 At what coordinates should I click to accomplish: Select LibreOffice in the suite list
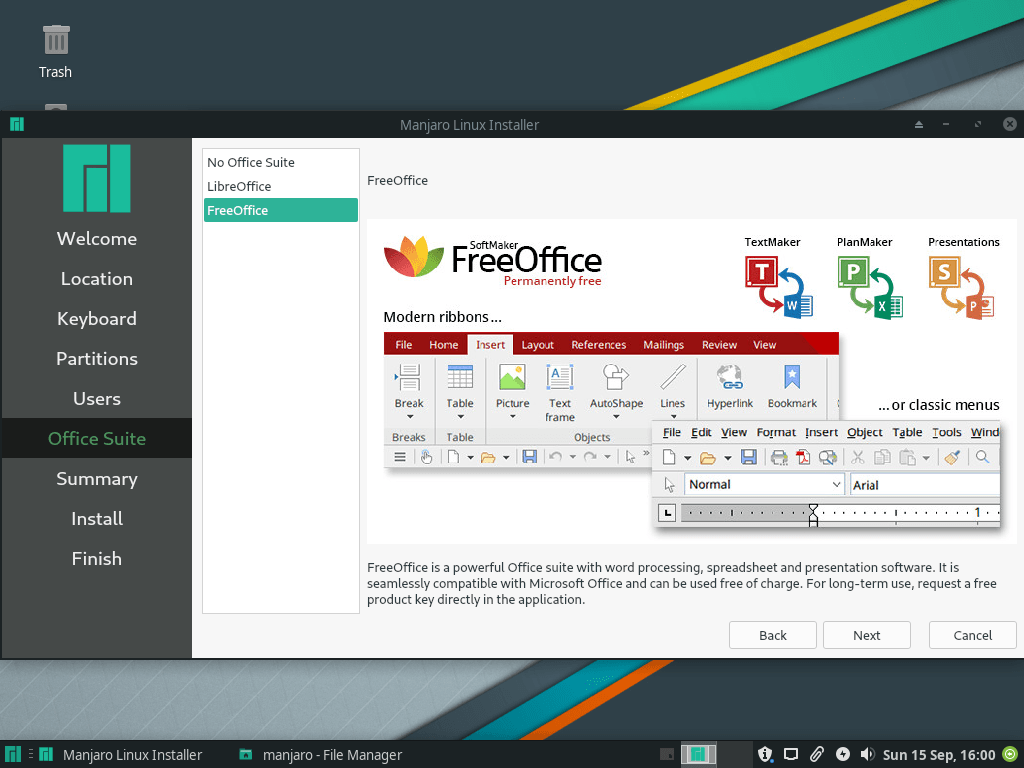point(280,186)
